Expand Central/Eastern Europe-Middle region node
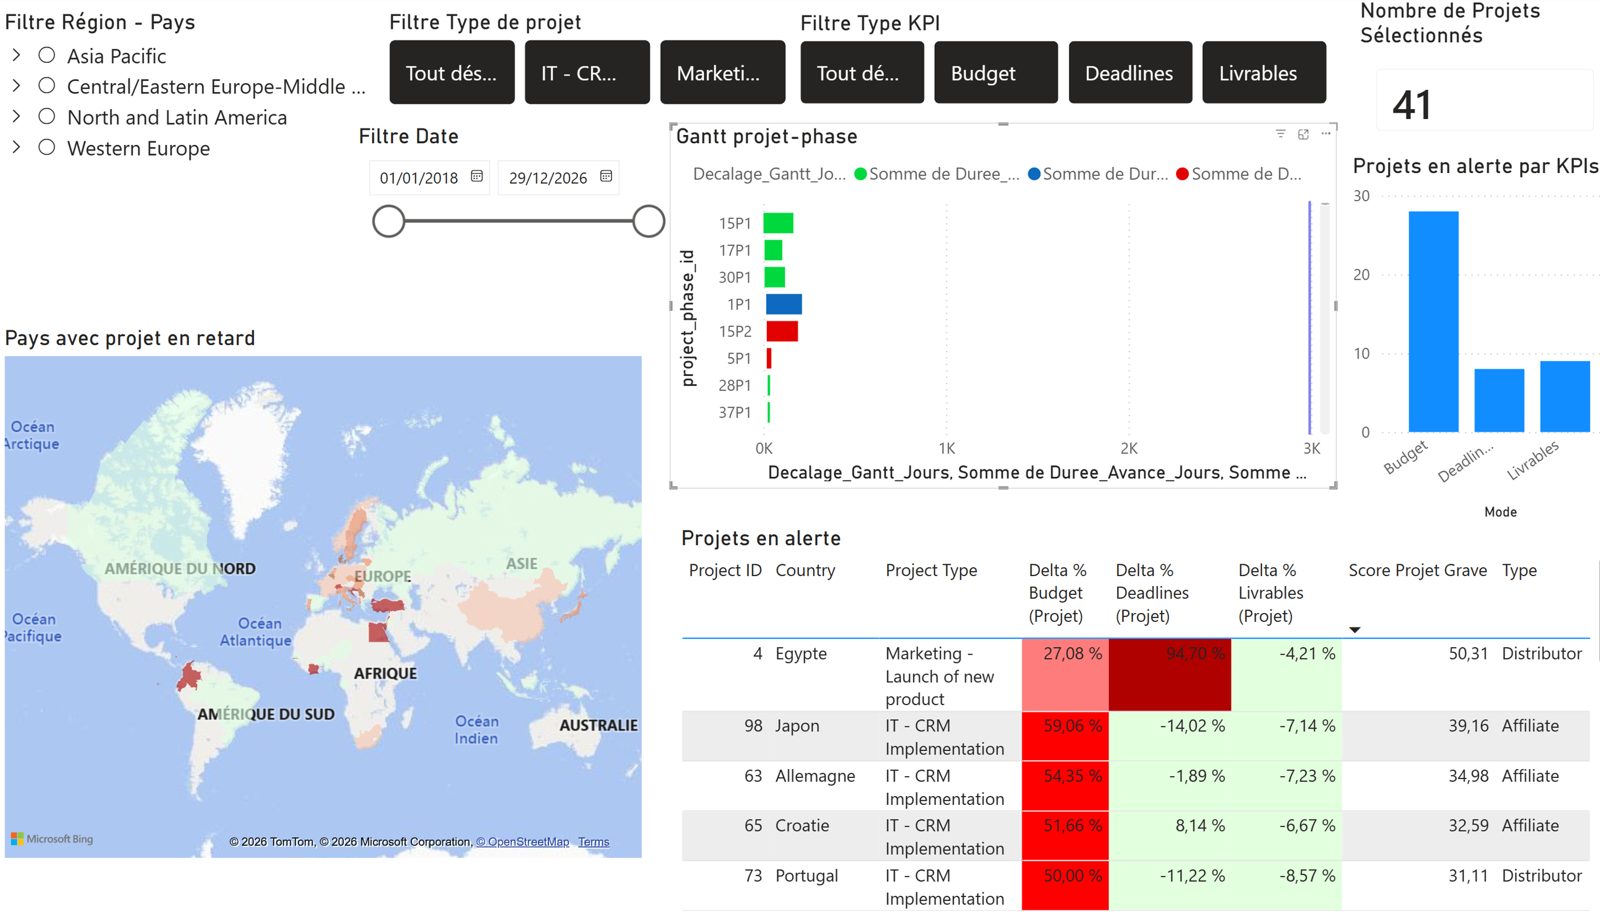The image size is (1600, 914). [16, 86]
